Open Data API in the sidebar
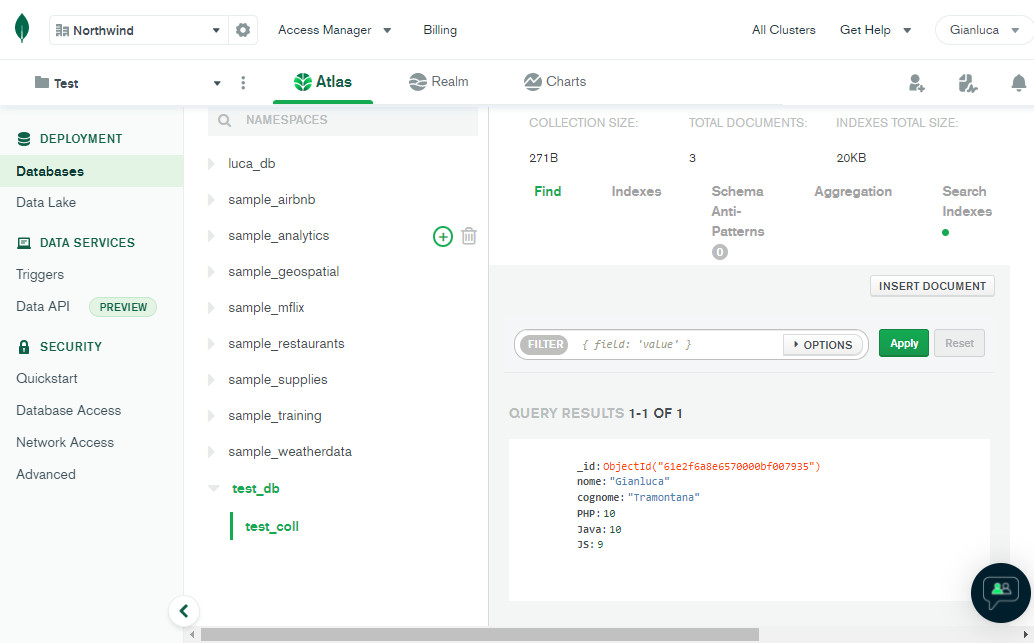This screenshot has height=643, width=1034. (x=43, y=307)
